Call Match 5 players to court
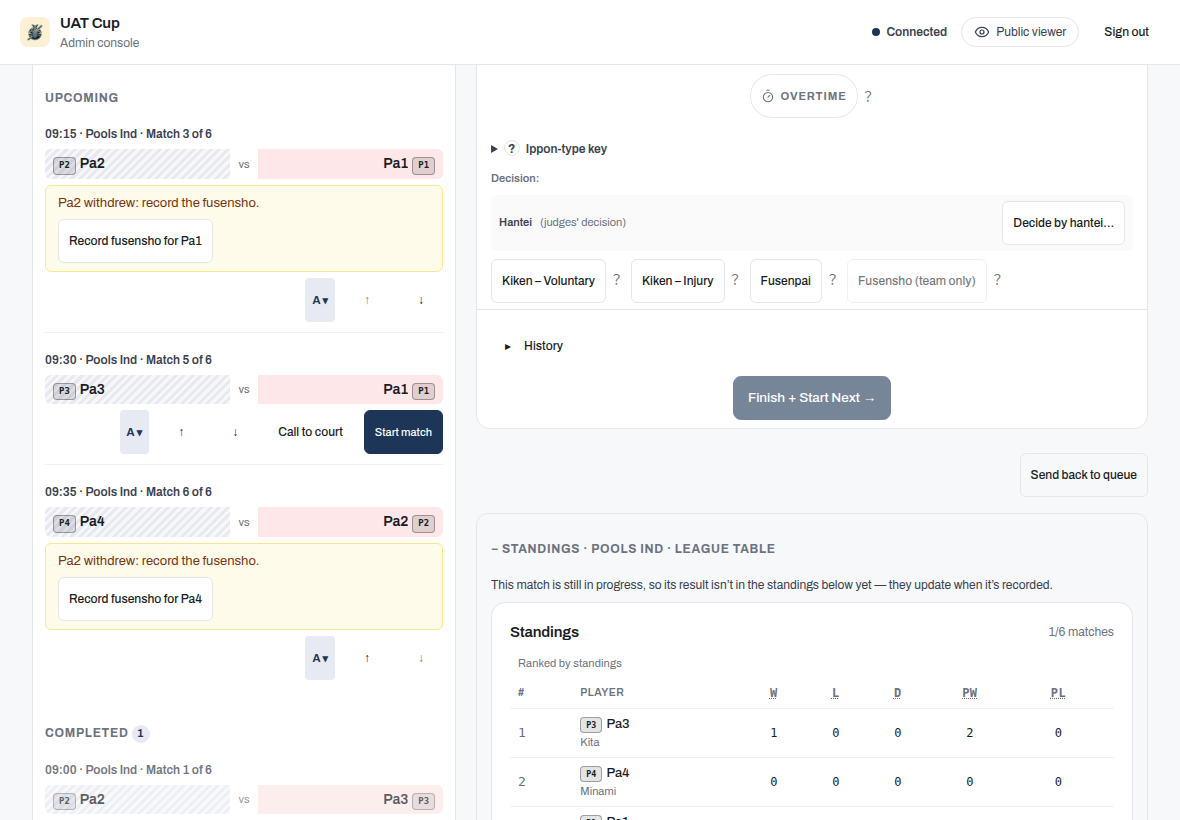 click(310, 432)
